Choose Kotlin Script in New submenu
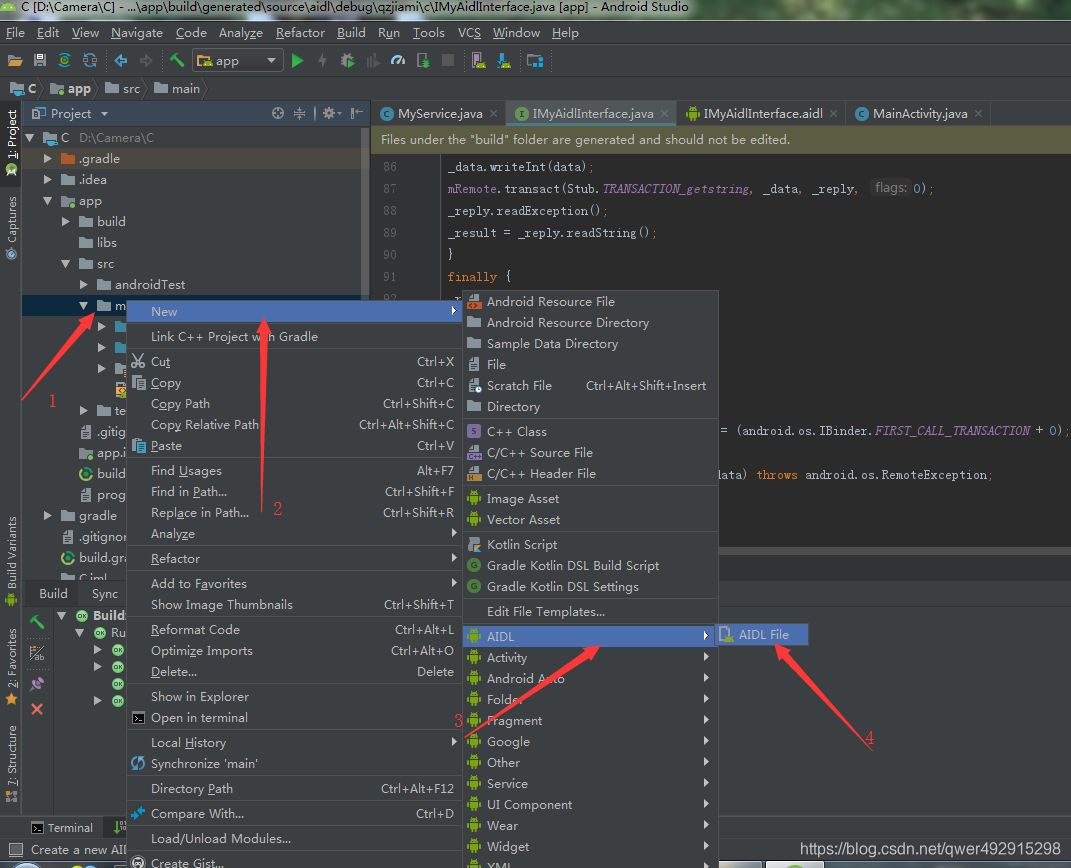1071x868 pixels. (591, 544)
